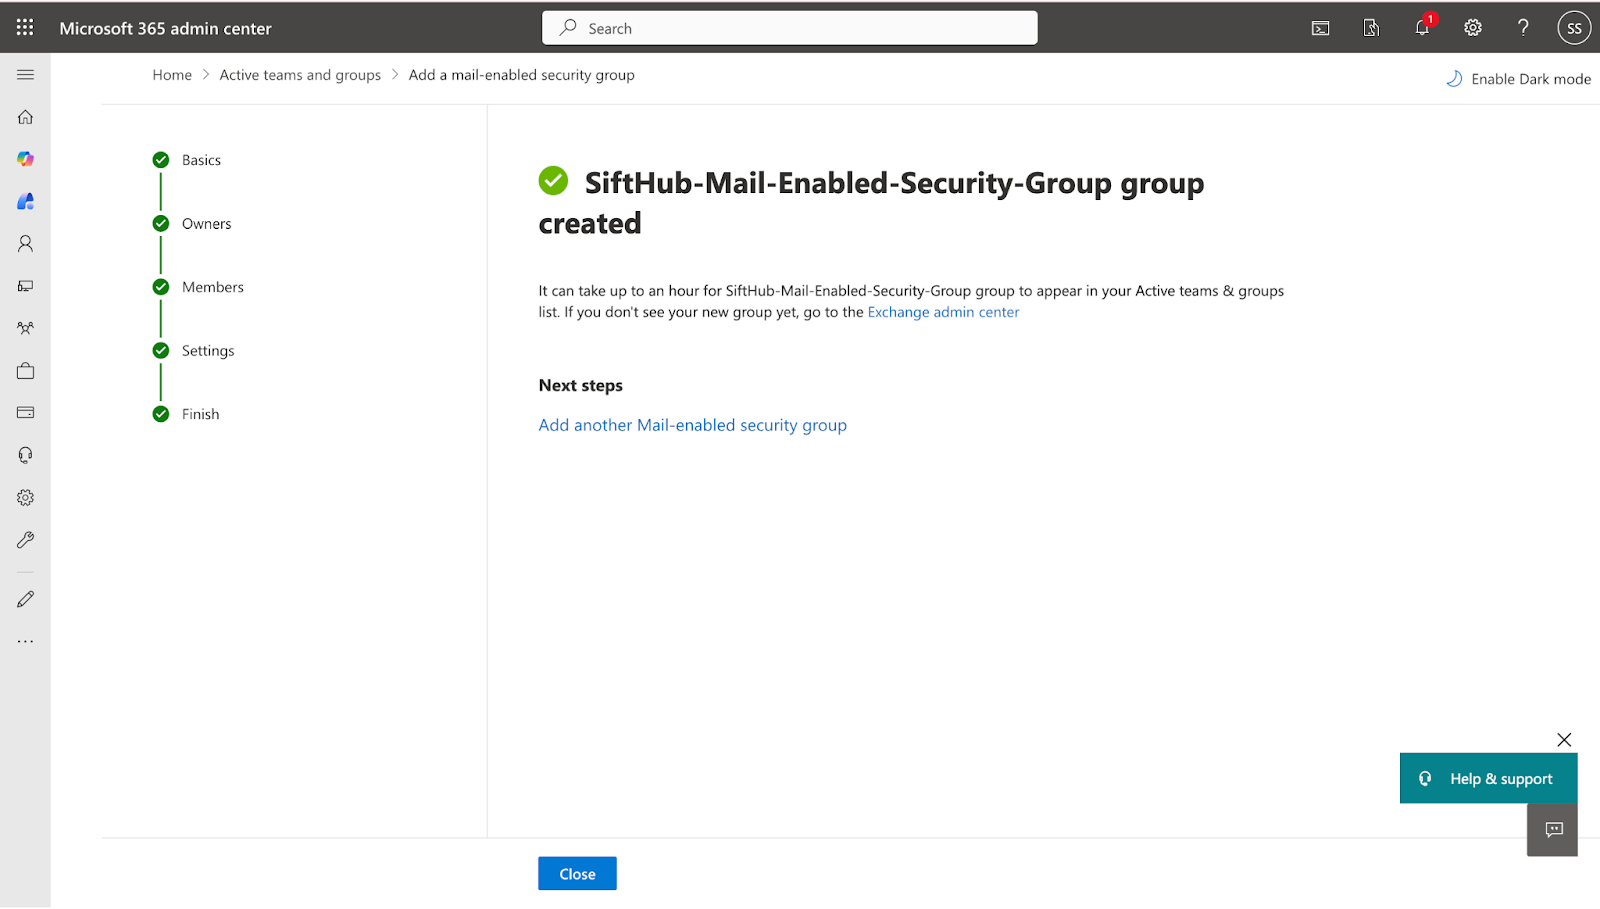Image resolution: width=1600 pixels, height=909 pixels.
Task: Open Copilot from the left sidebar
Action: [x=25, y=159]
